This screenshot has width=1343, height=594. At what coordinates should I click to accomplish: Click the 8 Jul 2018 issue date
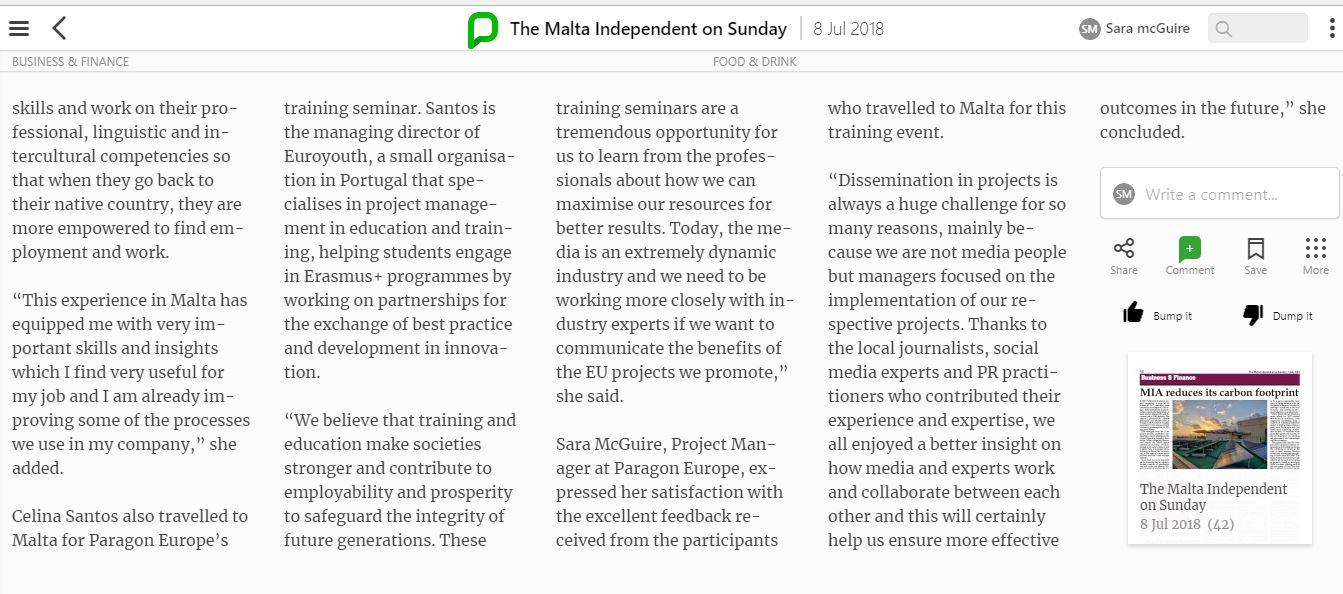pyautogui.click(x=848, y=29)
